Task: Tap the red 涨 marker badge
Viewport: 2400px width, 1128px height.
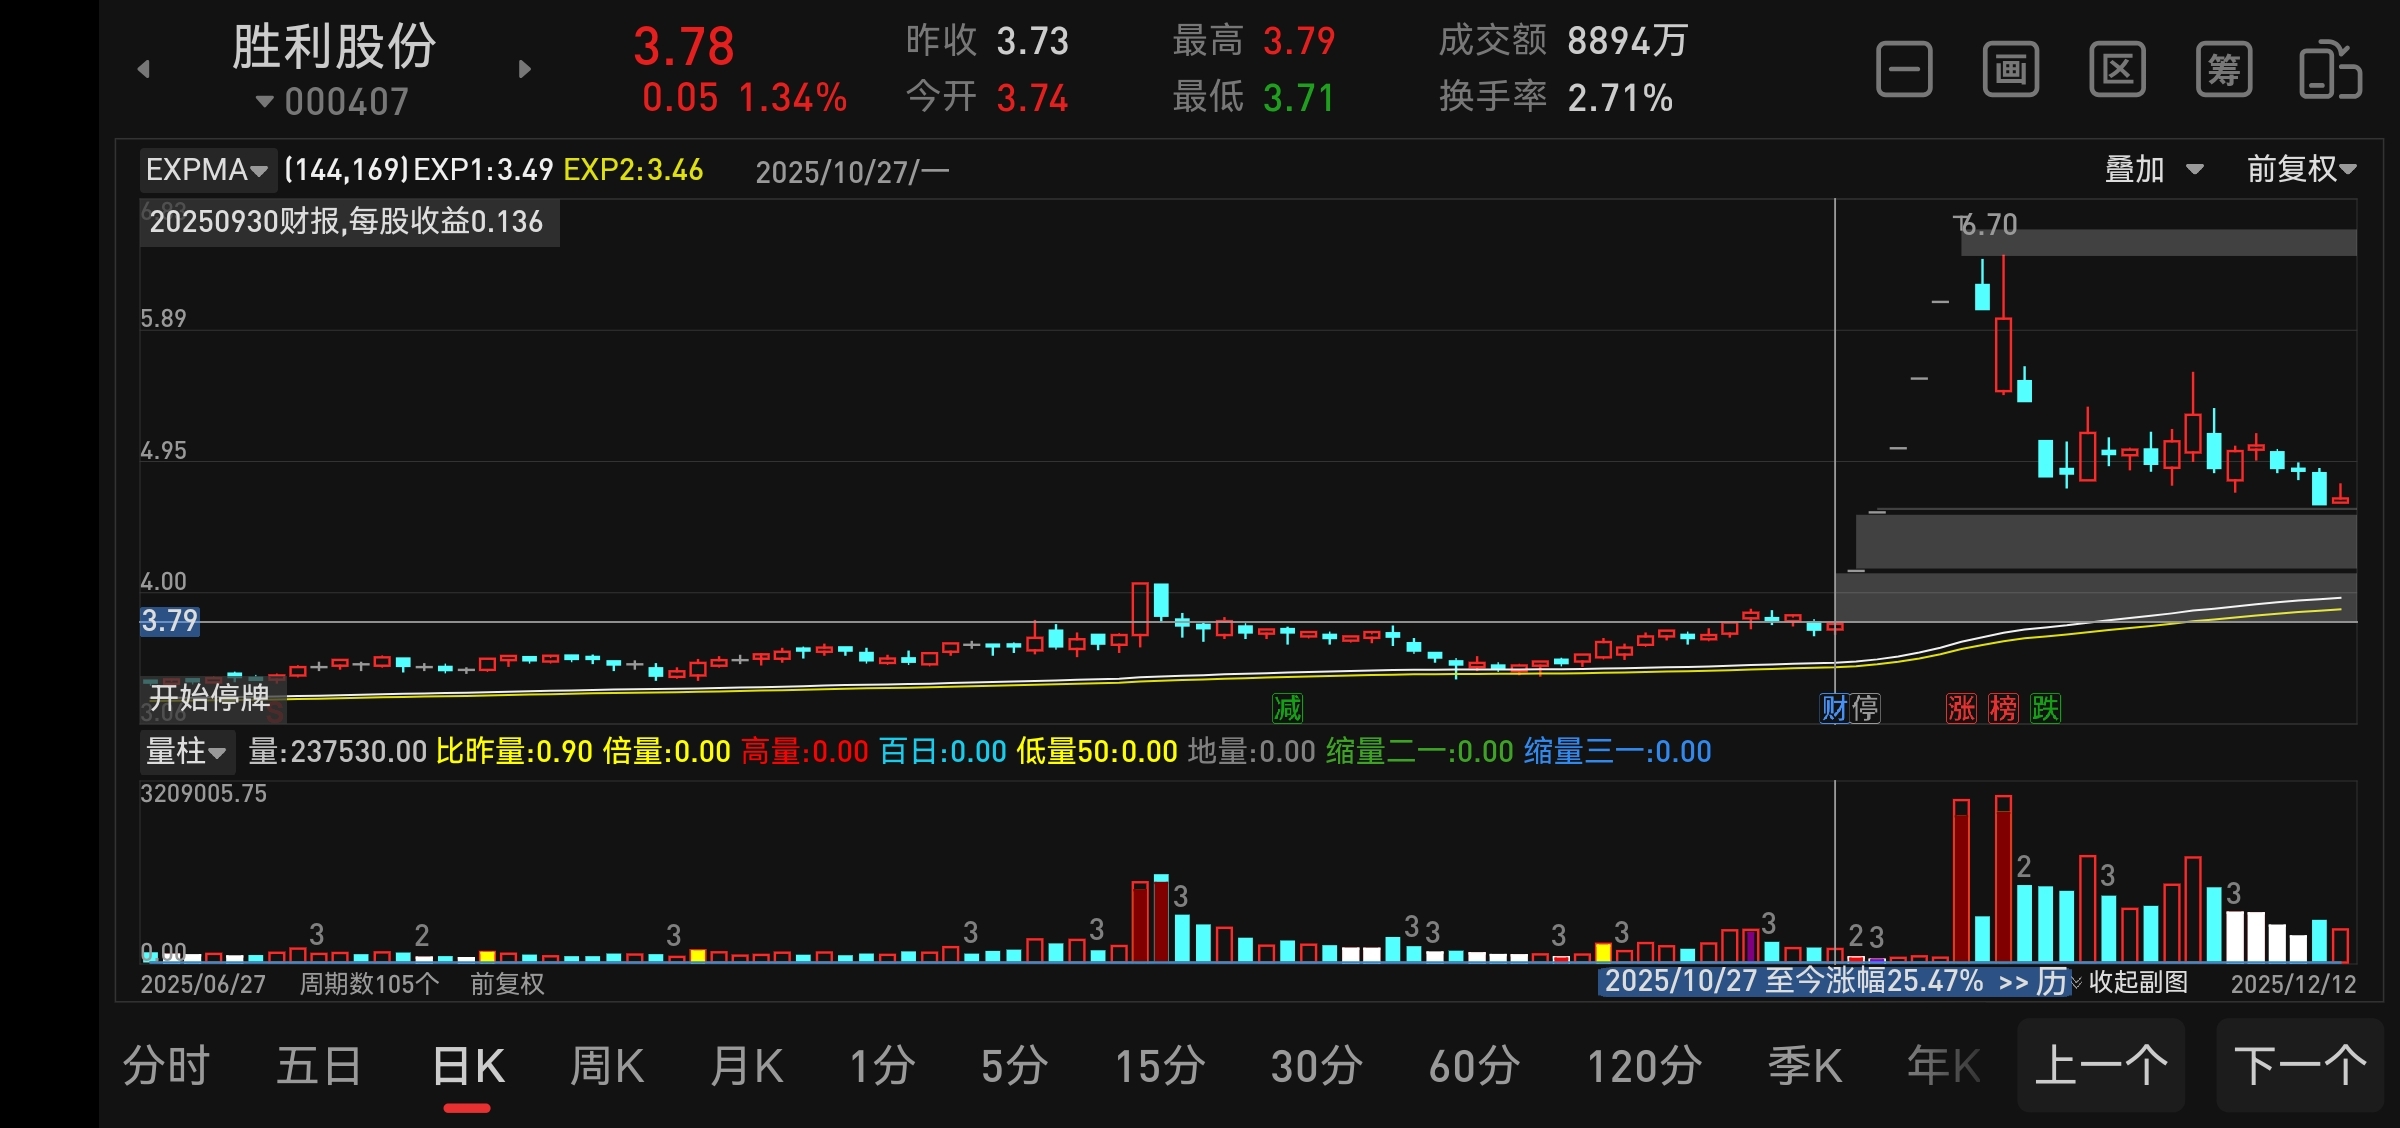Action: (x=1961, y=708)
